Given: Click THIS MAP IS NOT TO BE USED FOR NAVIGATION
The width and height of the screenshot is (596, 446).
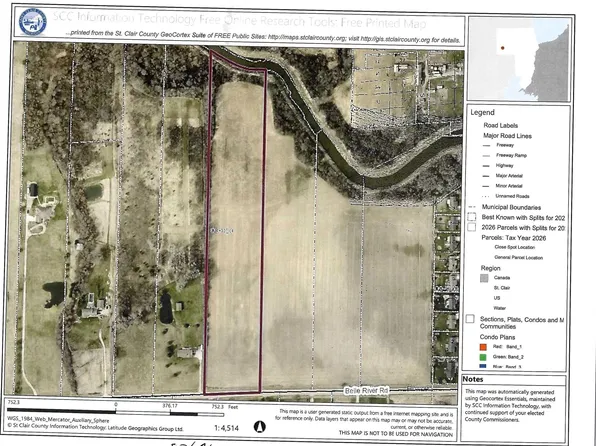Looking at the screenshot, I should (x=396, y=433).
